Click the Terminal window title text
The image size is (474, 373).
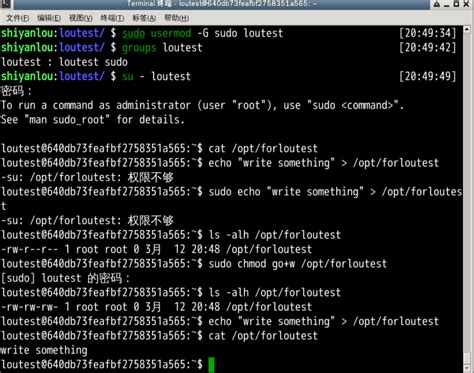pos(222,4)
